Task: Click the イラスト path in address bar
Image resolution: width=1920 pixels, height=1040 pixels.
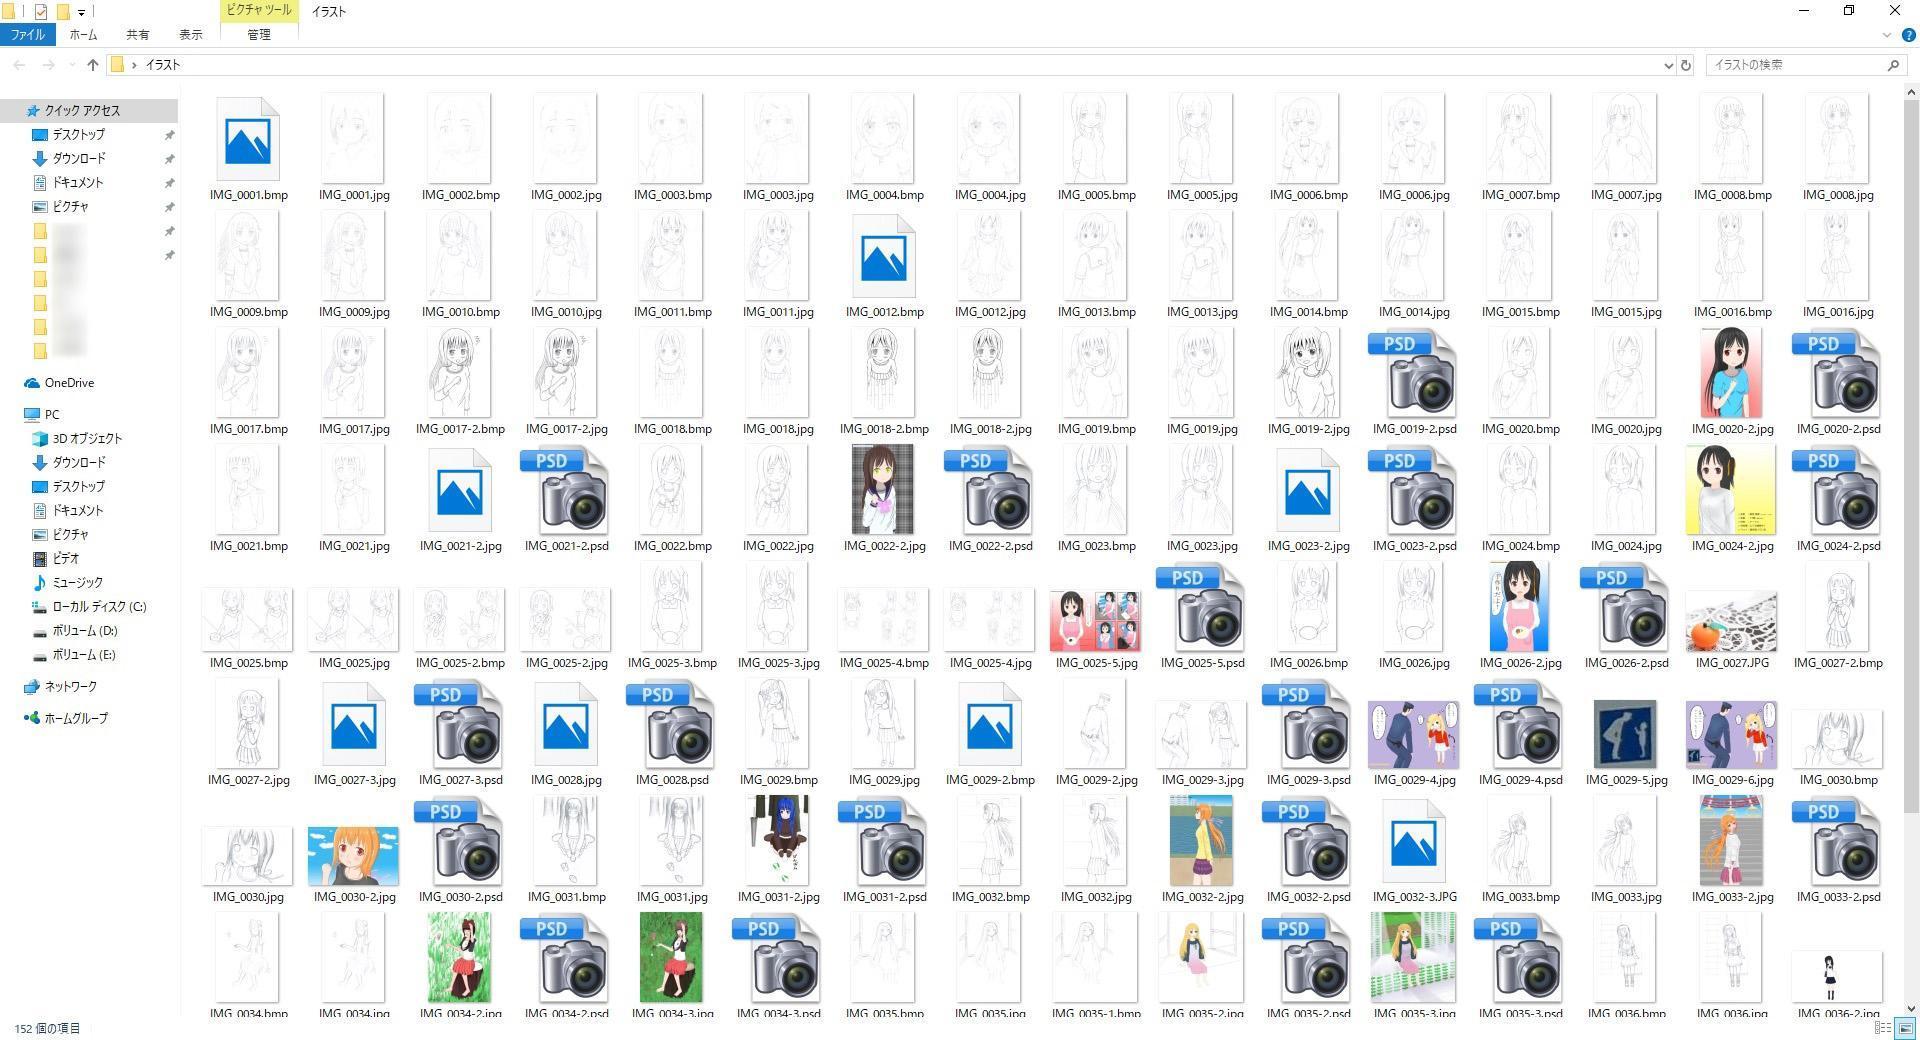Action: pos(163,65)
